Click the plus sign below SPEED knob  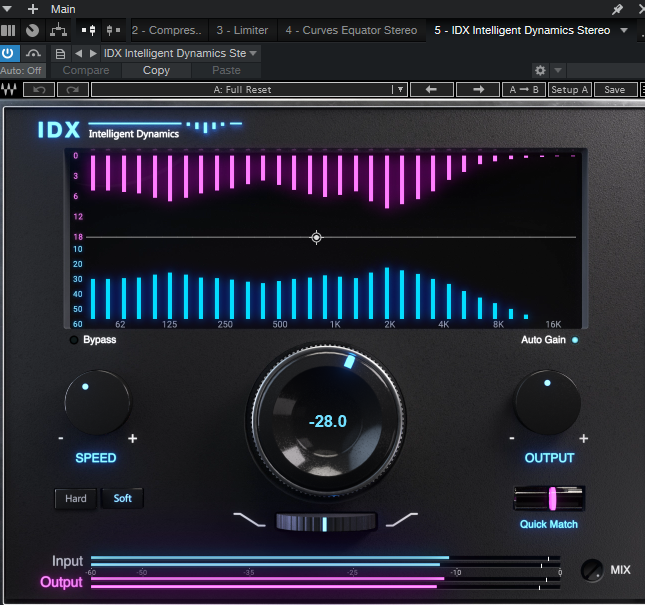(132, 438)
